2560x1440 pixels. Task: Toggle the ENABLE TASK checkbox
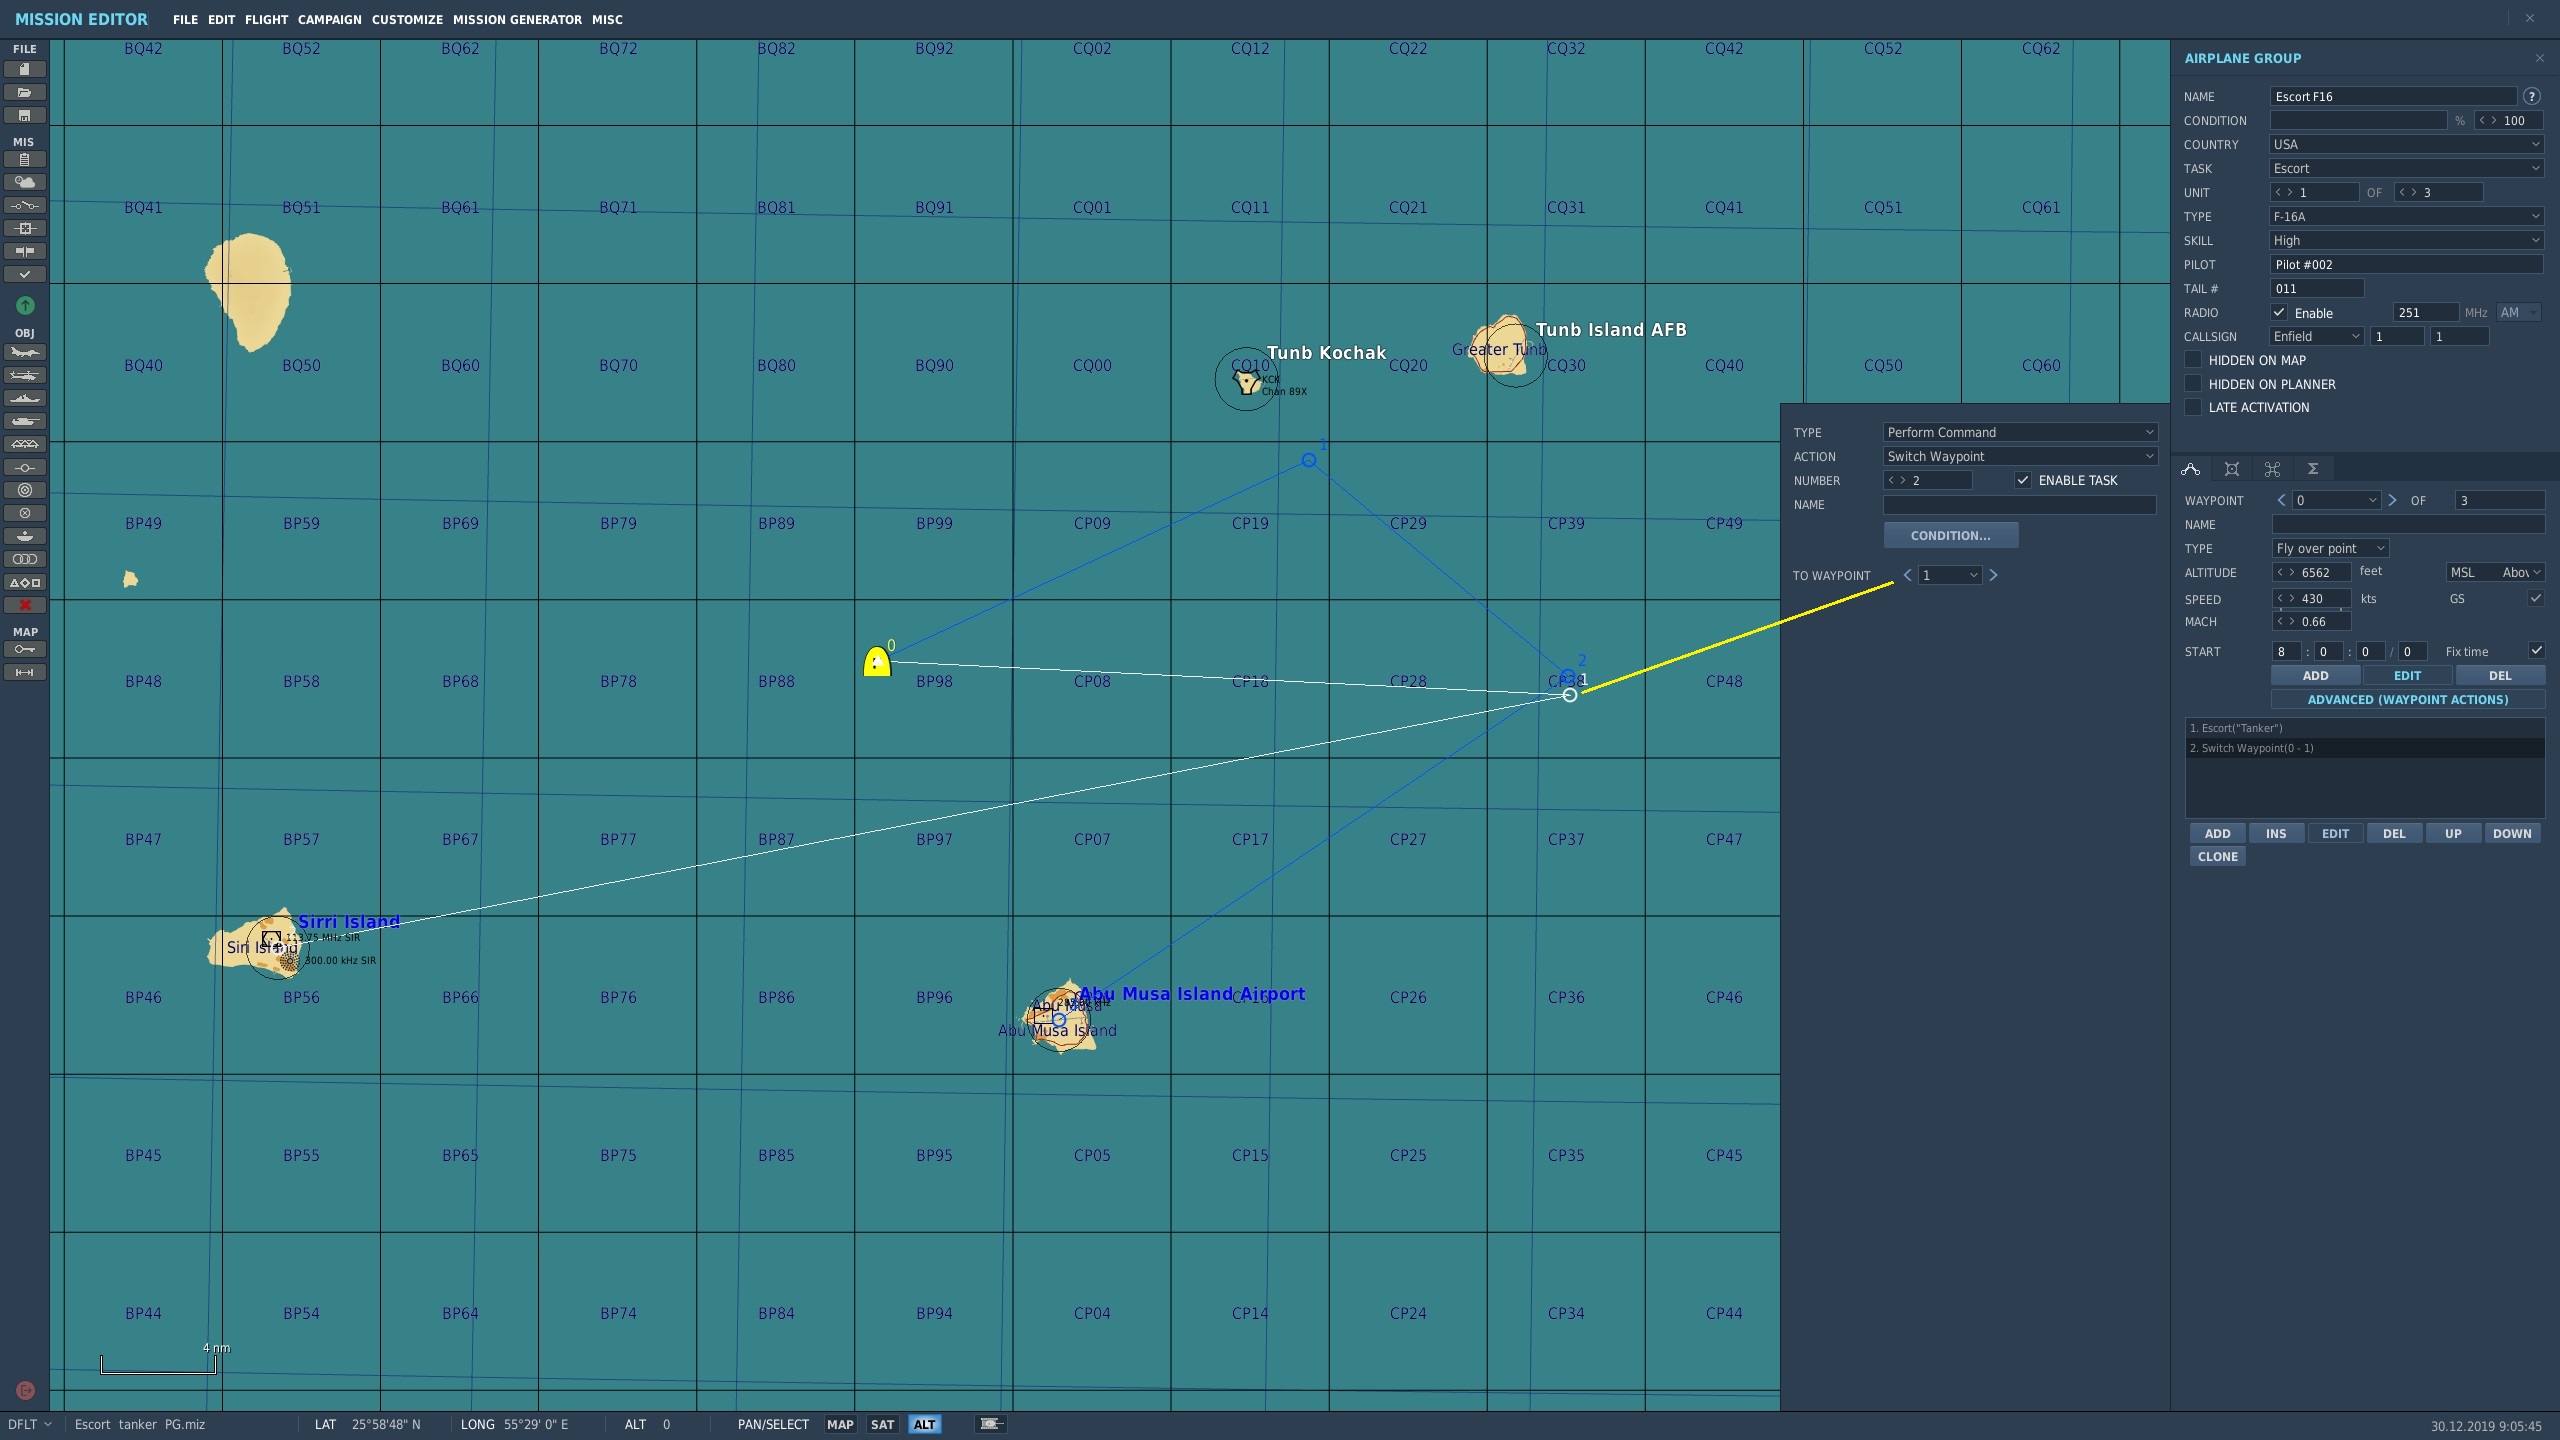2023,480
